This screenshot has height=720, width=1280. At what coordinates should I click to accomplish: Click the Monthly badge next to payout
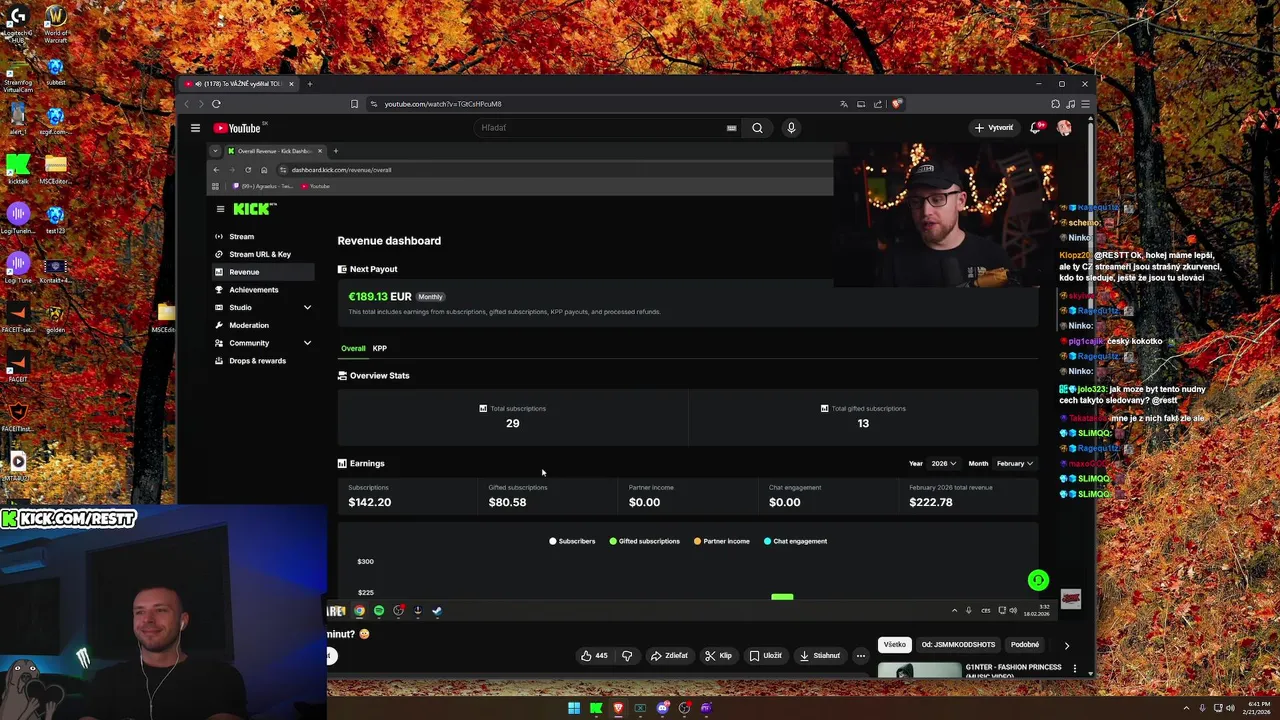pos(430,297)
